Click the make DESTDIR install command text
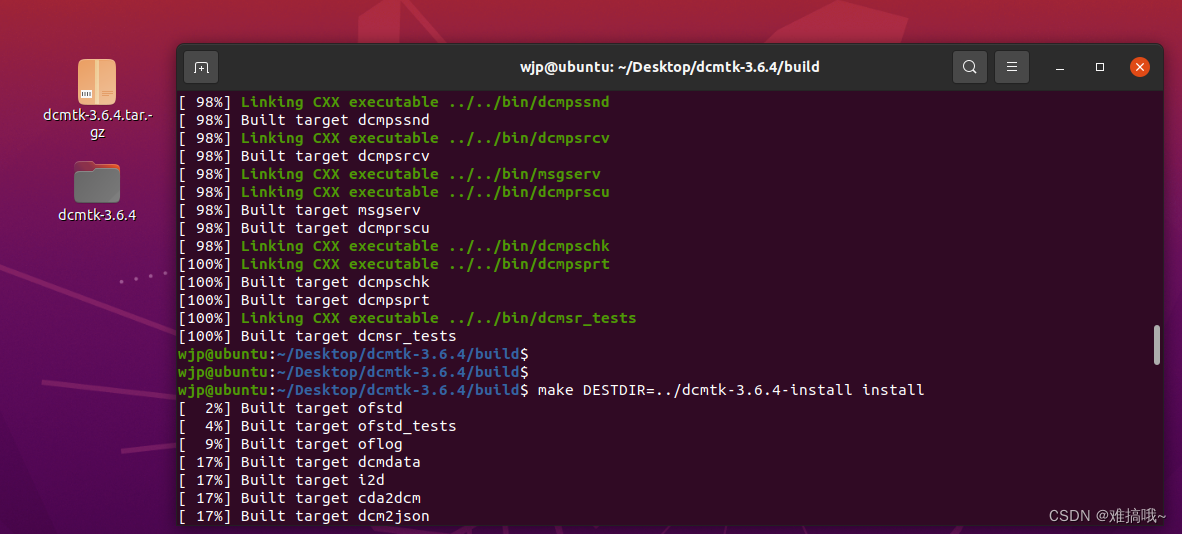1182x534 pixels. tap(730, 390)
